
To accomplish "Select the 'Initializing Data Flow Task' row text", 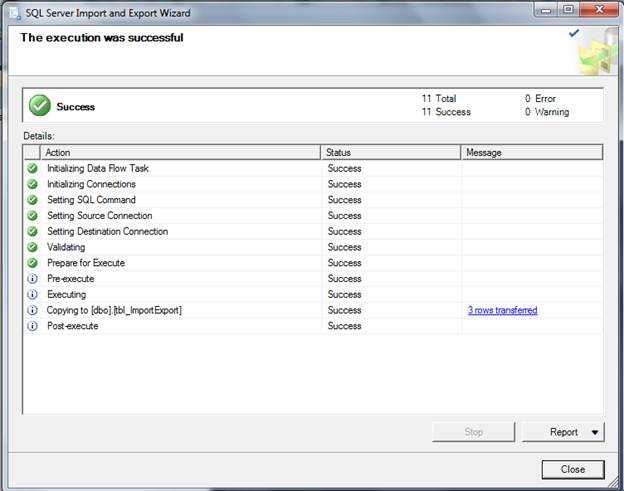I will point(98,168).
